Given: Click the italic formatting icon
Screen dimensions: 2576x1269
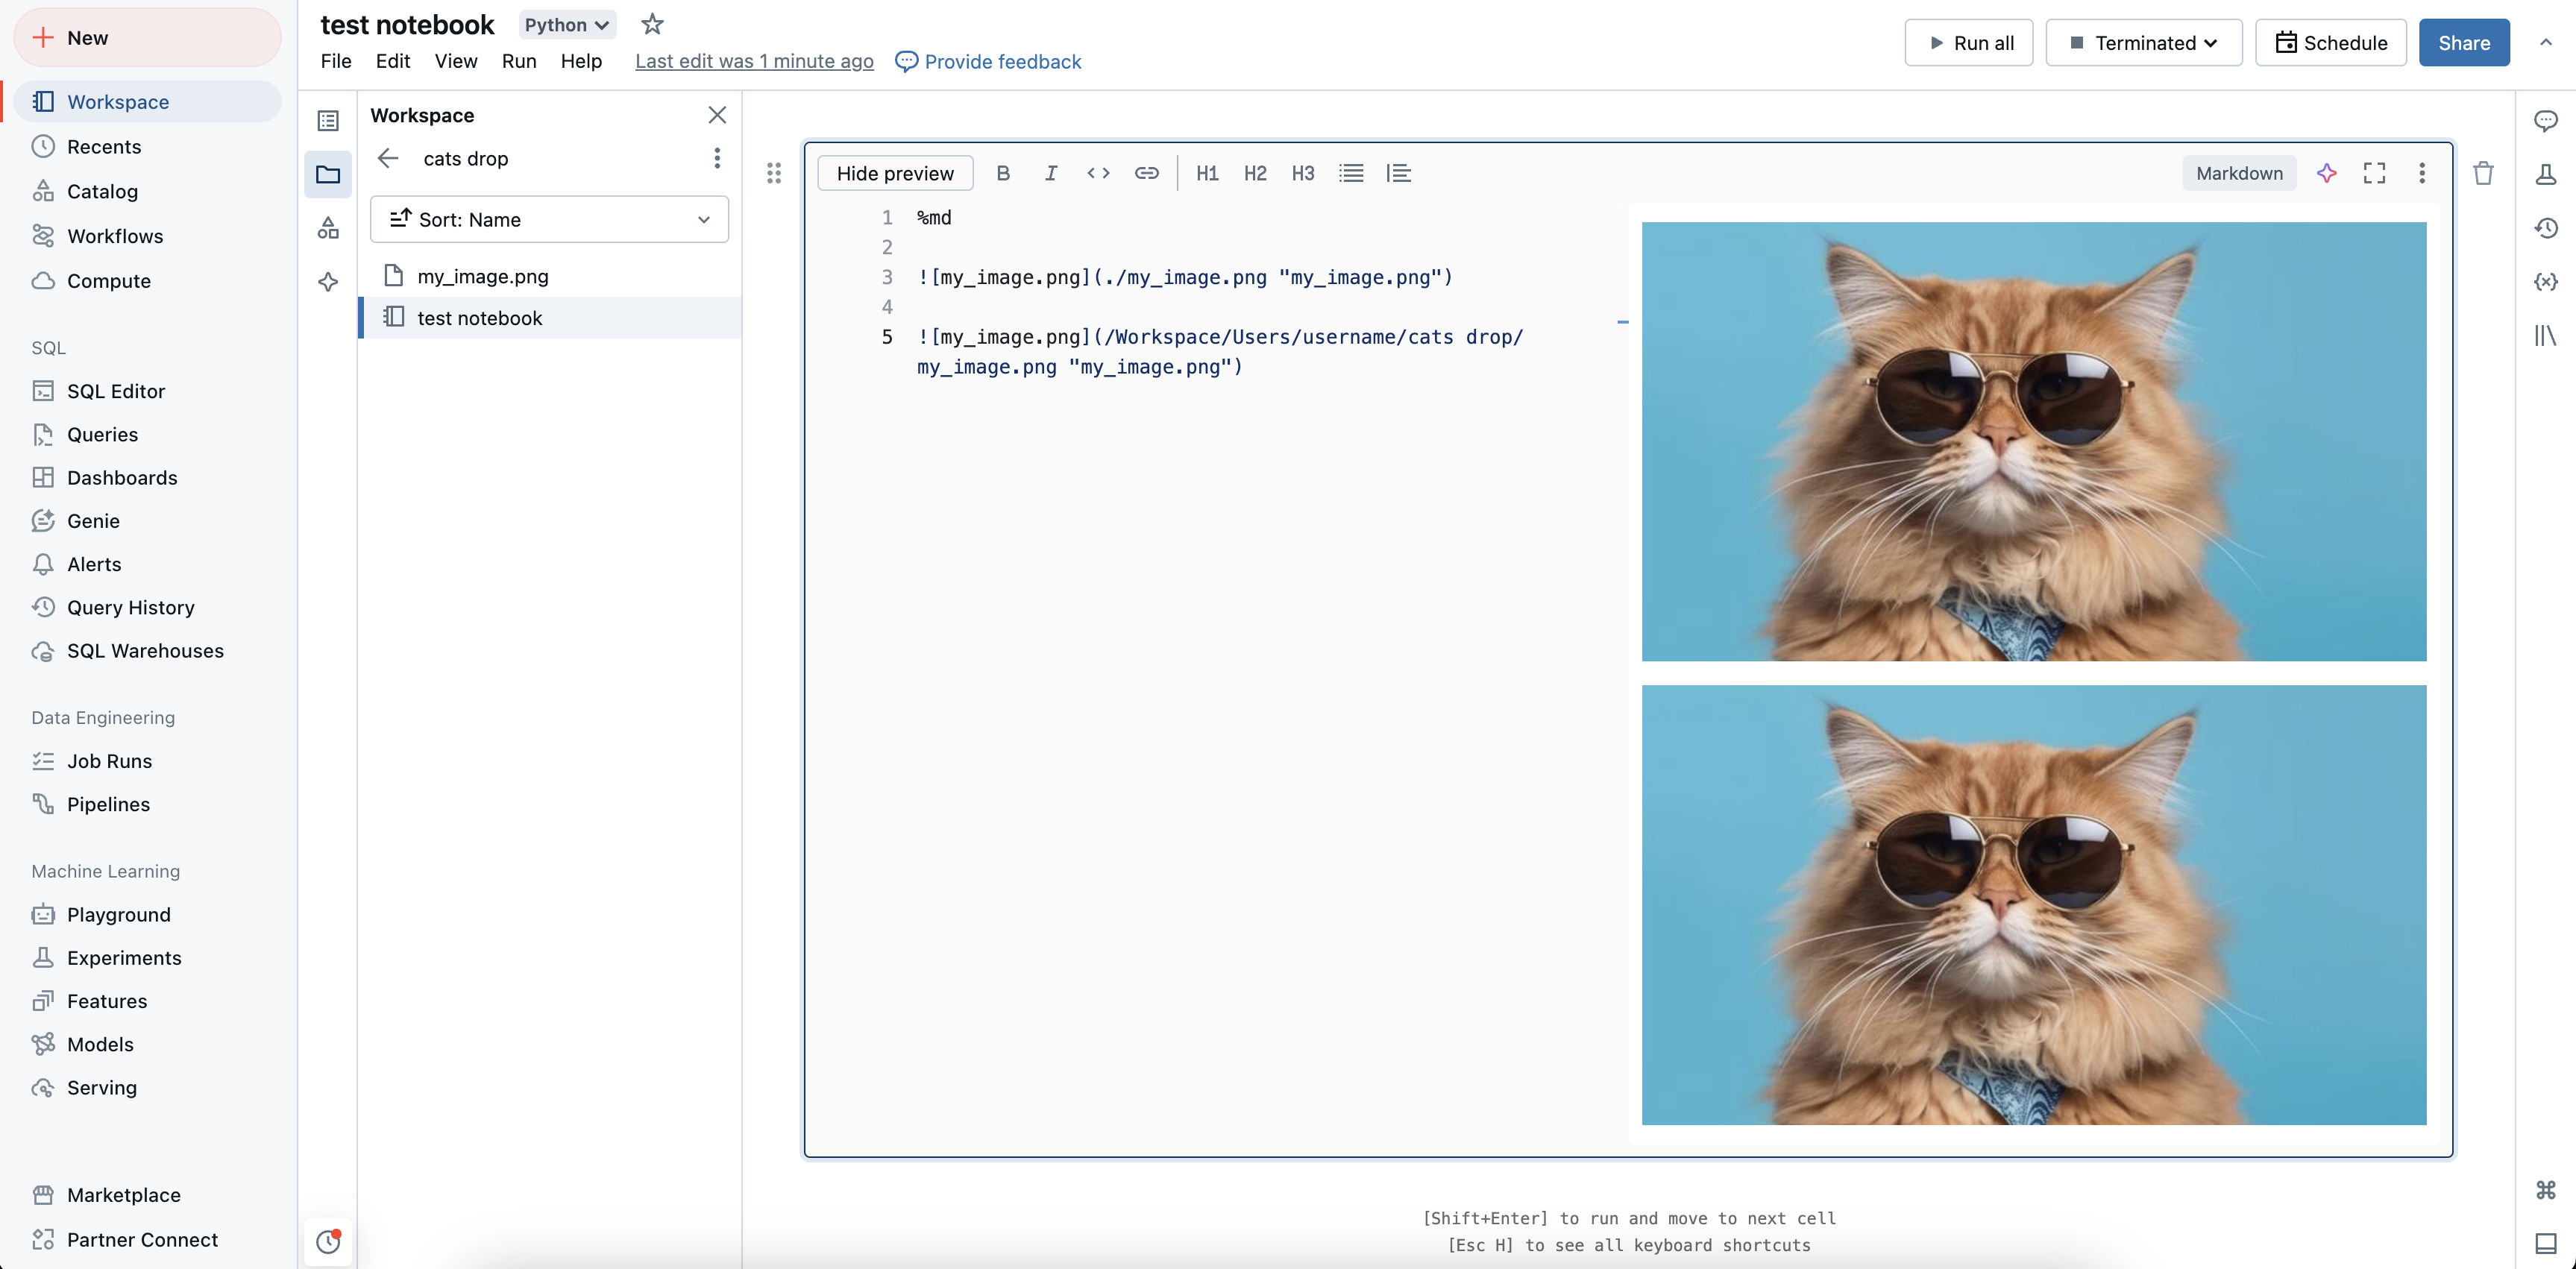Looking at the screenshot, I should [1052, 172].
